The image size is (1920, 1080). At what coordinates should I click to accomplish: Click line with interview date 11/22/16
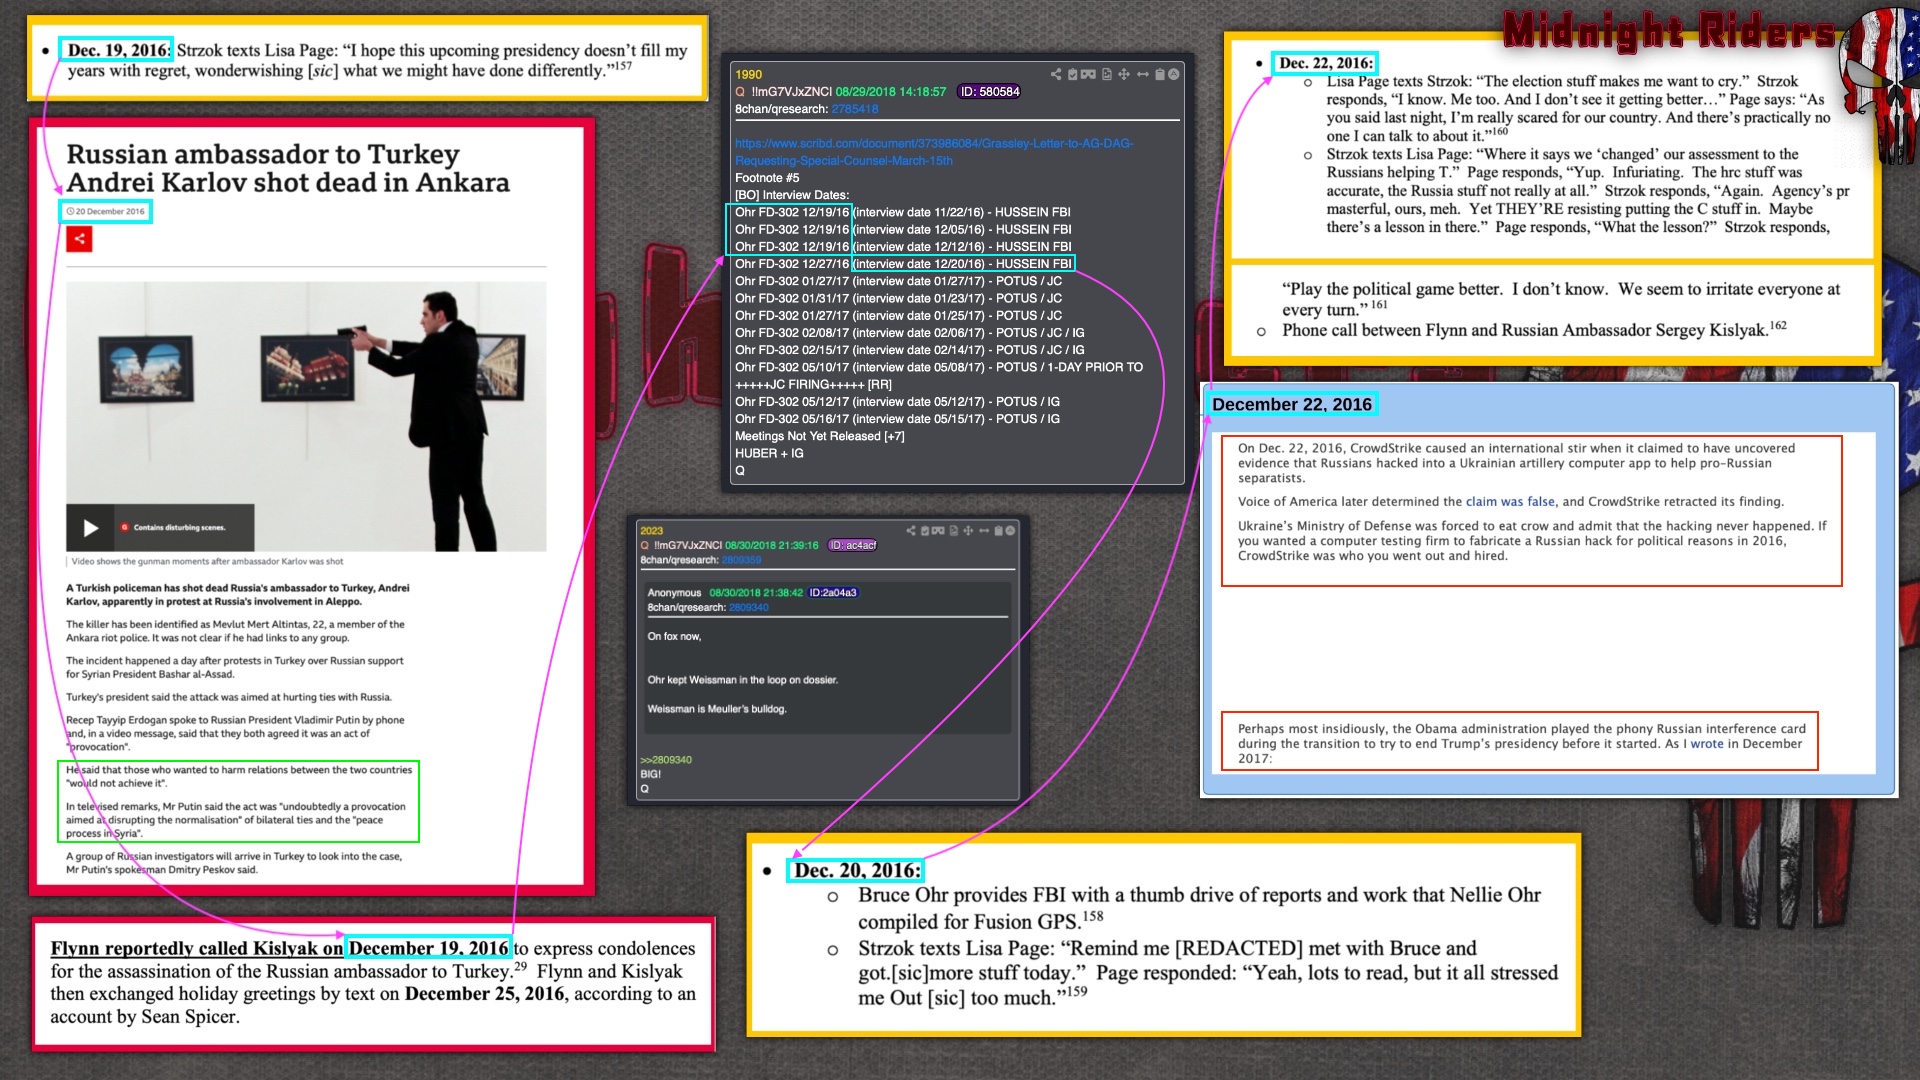pos(903,212)
